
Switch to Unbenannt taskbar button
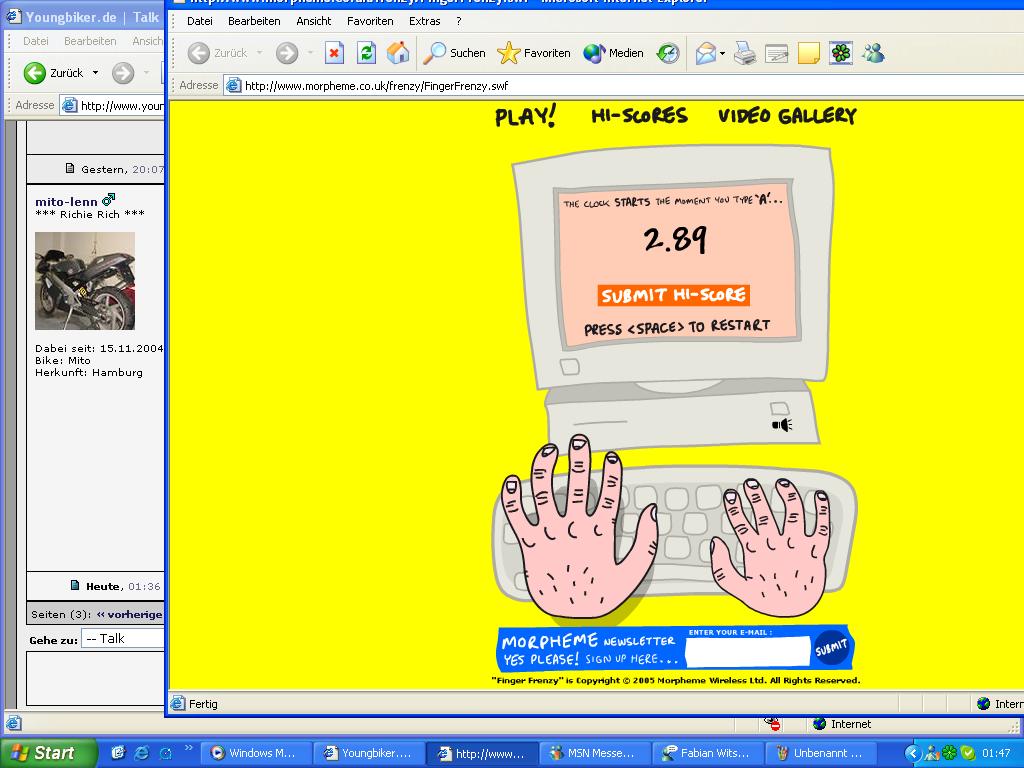[x=822, y=753]
